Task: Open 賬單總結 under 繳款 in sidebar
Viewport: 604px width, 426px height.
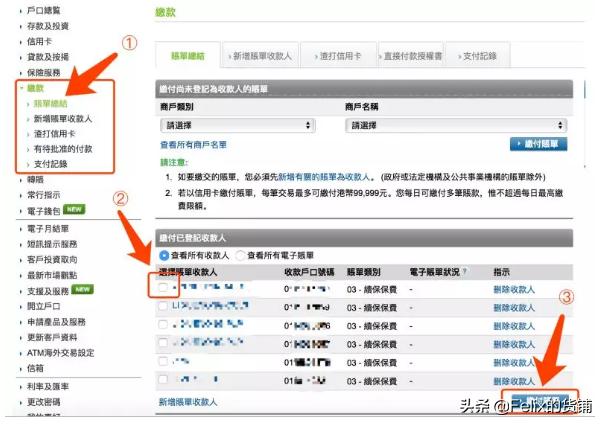Action: click(x=50, y=104)
